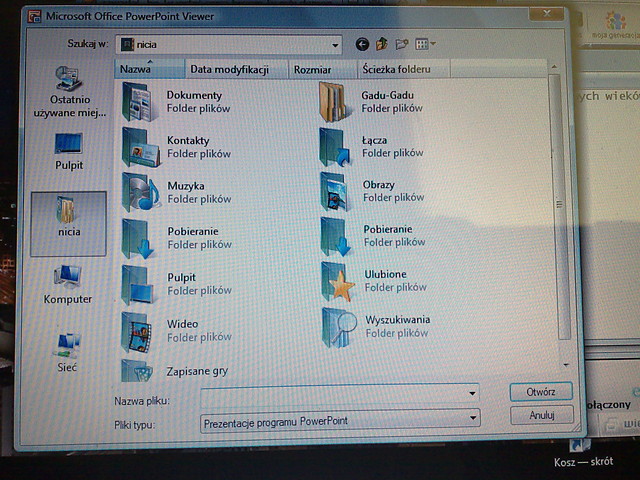Click the Dokumenty folder name text
The image size is (640, 480).
tap(194, 95)
